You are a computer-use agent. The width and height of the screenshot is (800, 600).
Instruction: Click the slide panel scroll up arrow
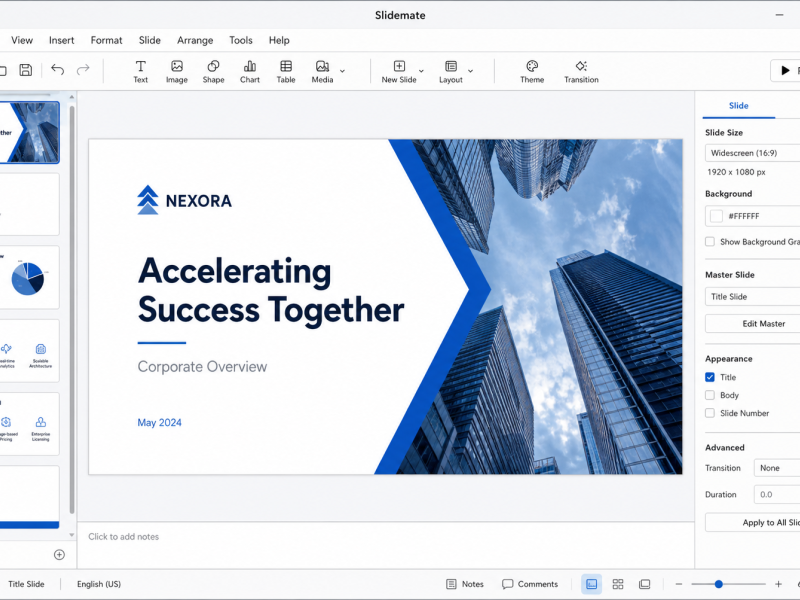tap(72, 97)
